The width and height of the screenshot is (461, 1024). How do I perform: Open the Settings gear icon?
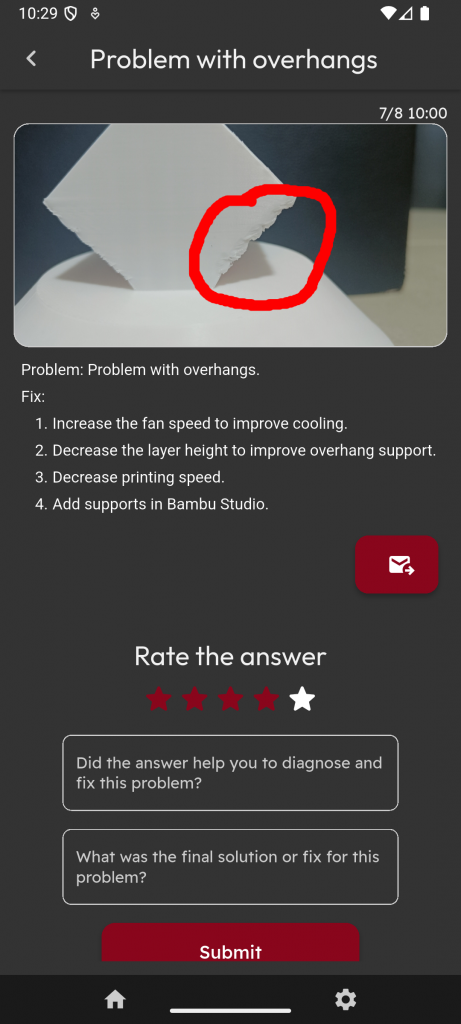click(345, 999)
